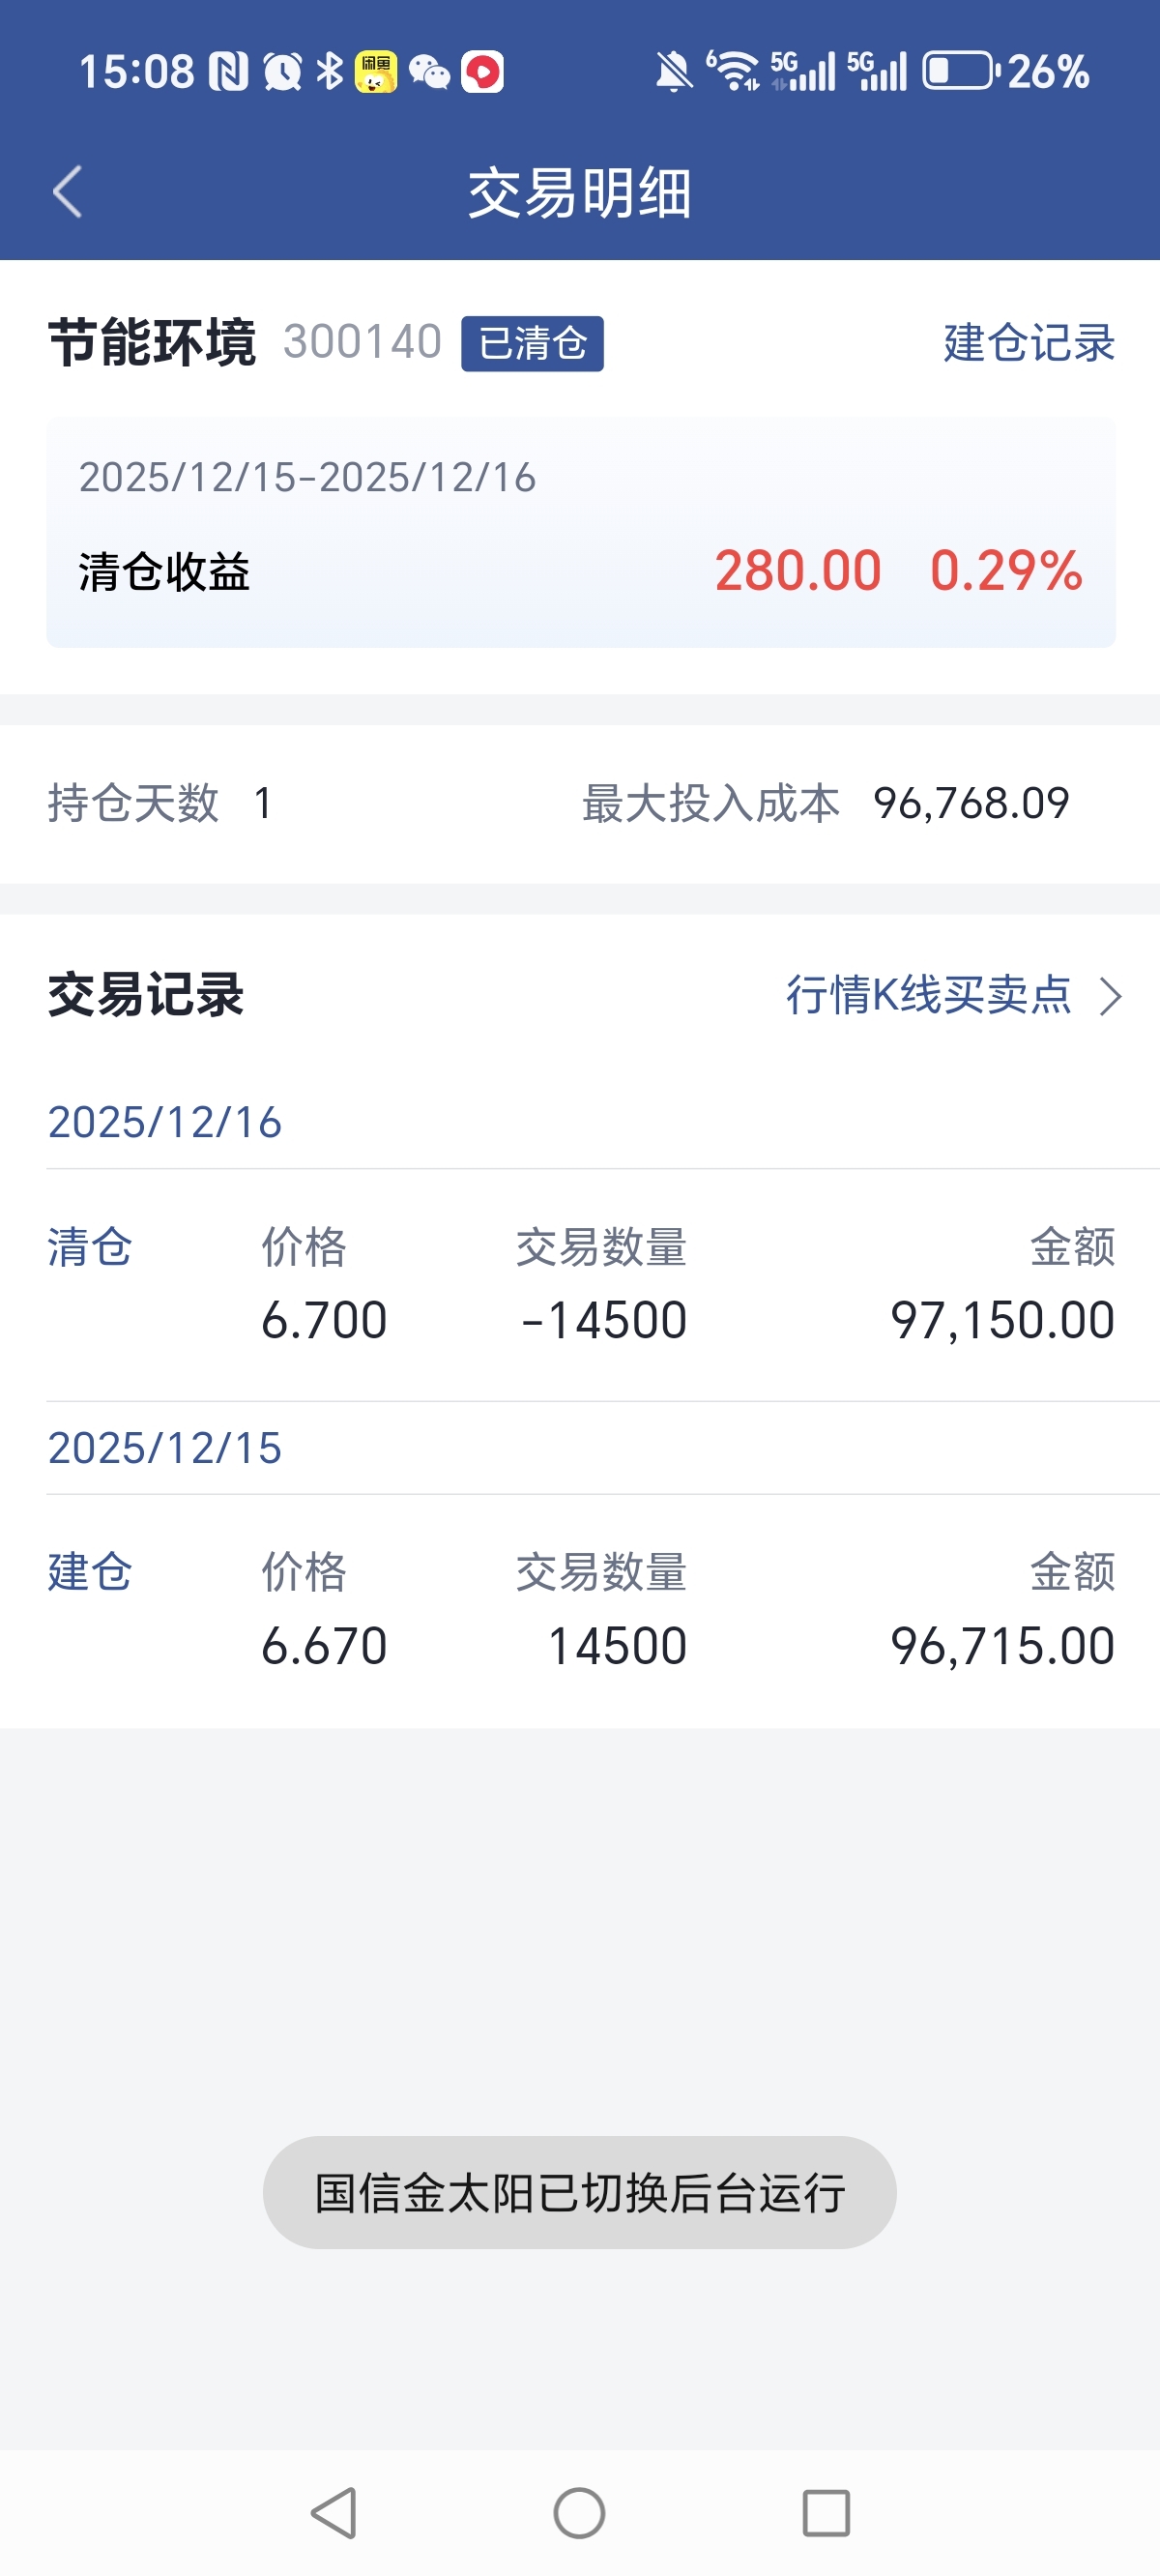Tap the battery indicator icon

point(958,72)
